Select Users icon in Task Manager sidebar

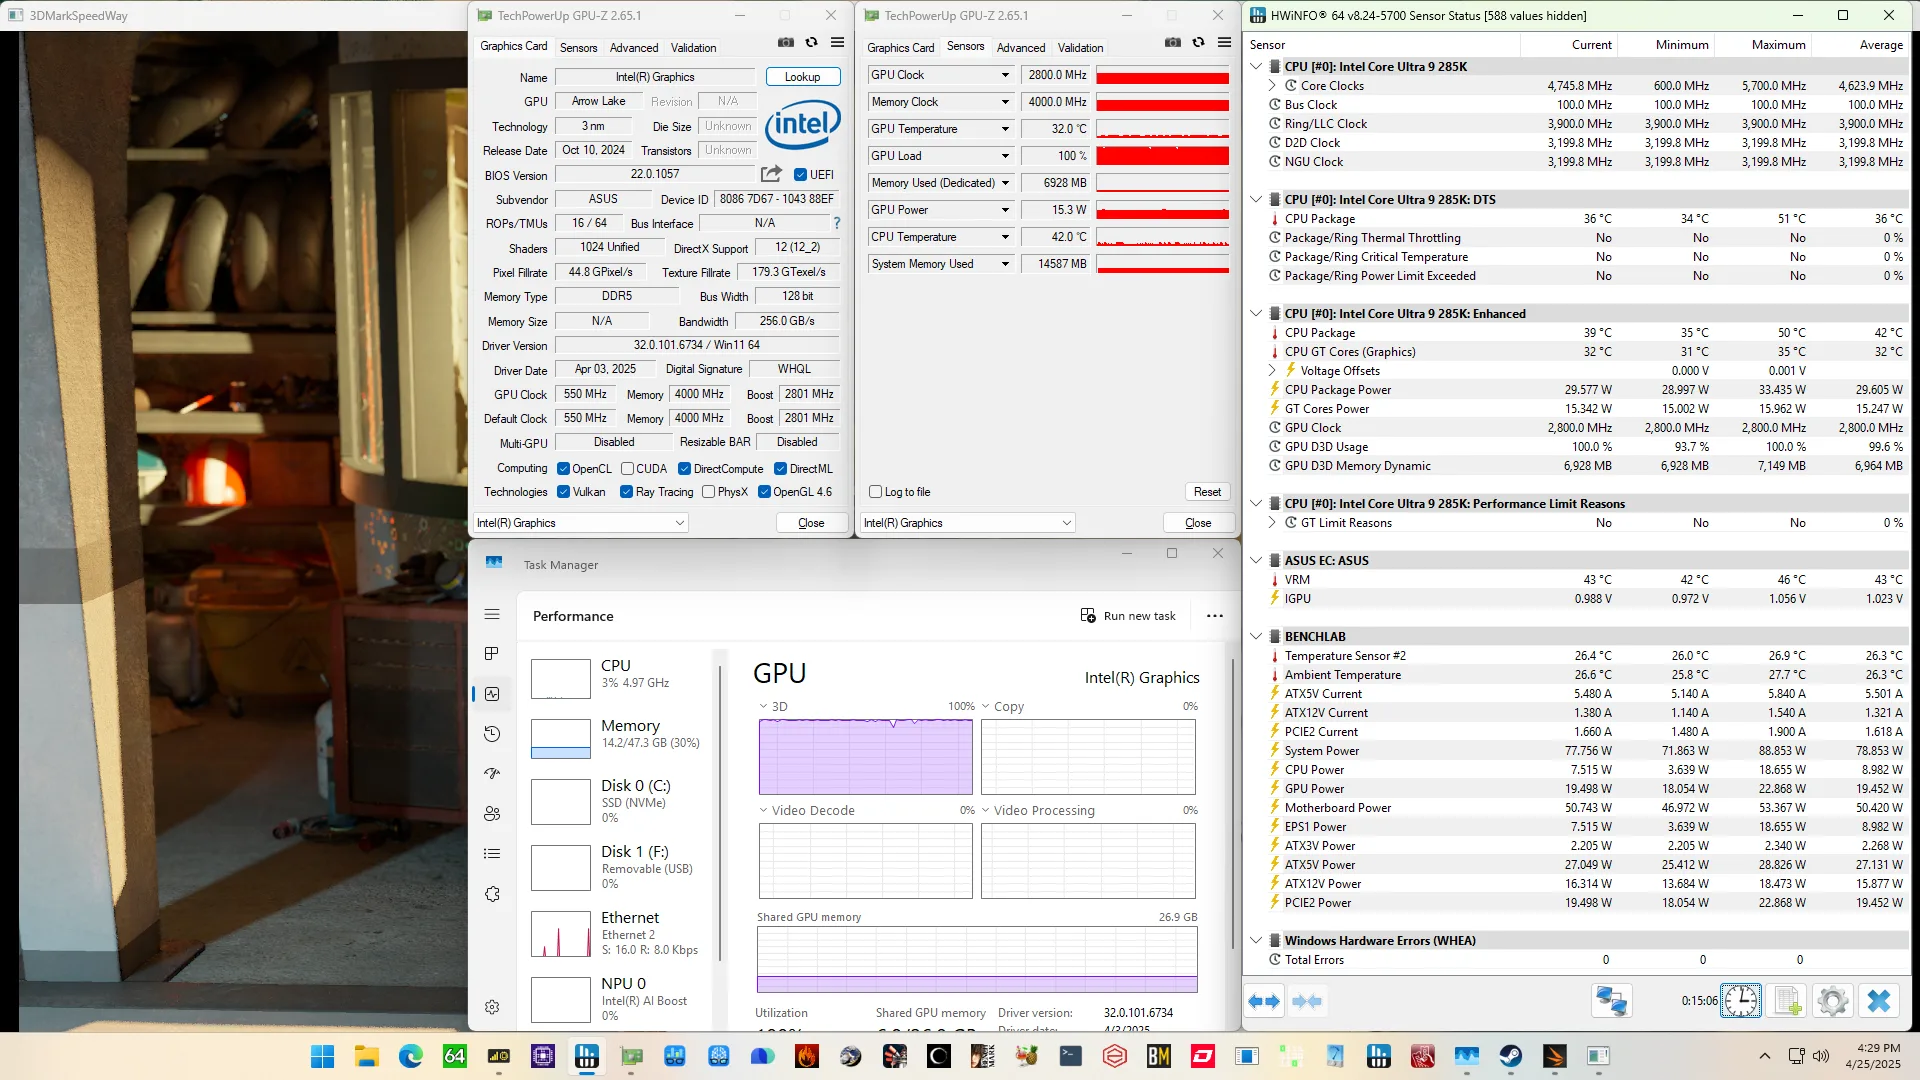pos(492,814)
